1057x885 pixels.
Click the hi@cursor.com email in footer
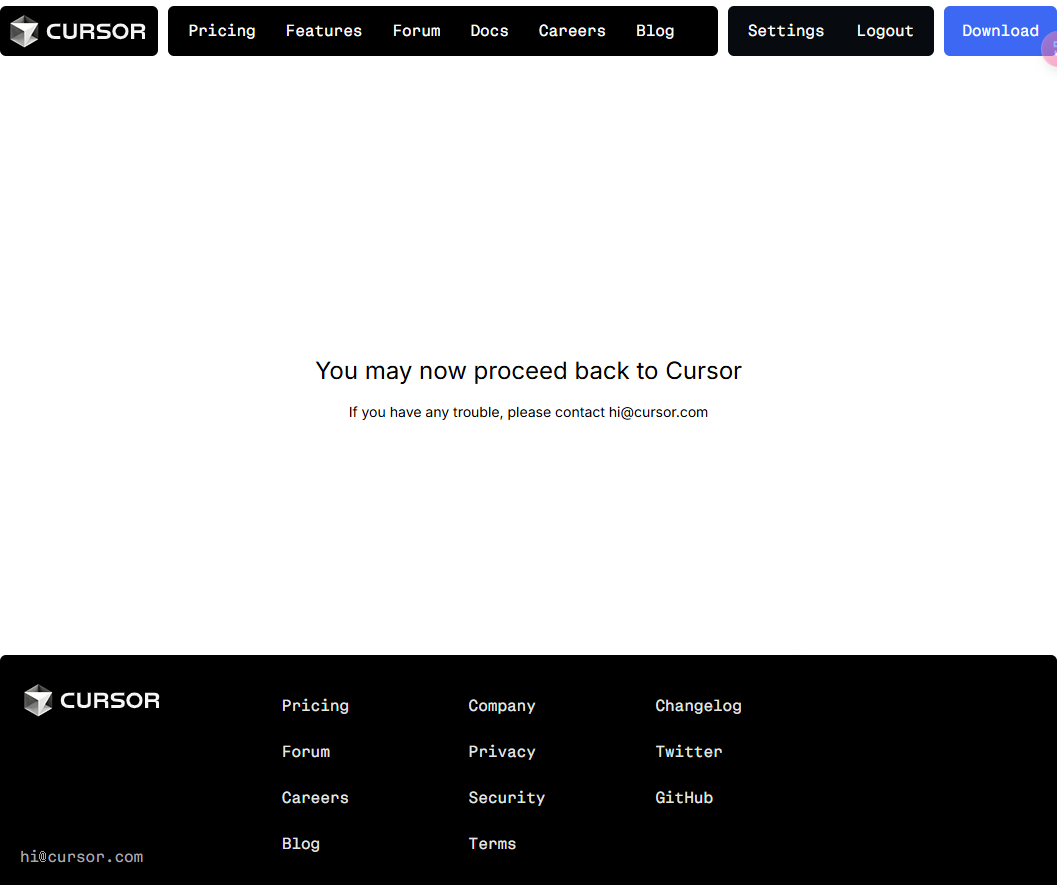[82, 857]
